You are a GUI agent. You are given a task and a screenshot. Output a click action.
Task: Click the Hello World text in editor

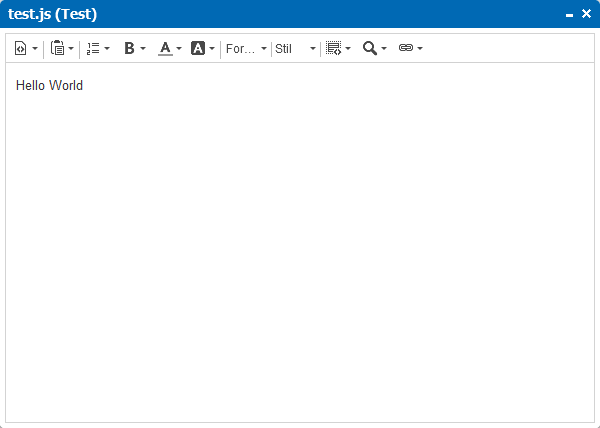[49, 85]
